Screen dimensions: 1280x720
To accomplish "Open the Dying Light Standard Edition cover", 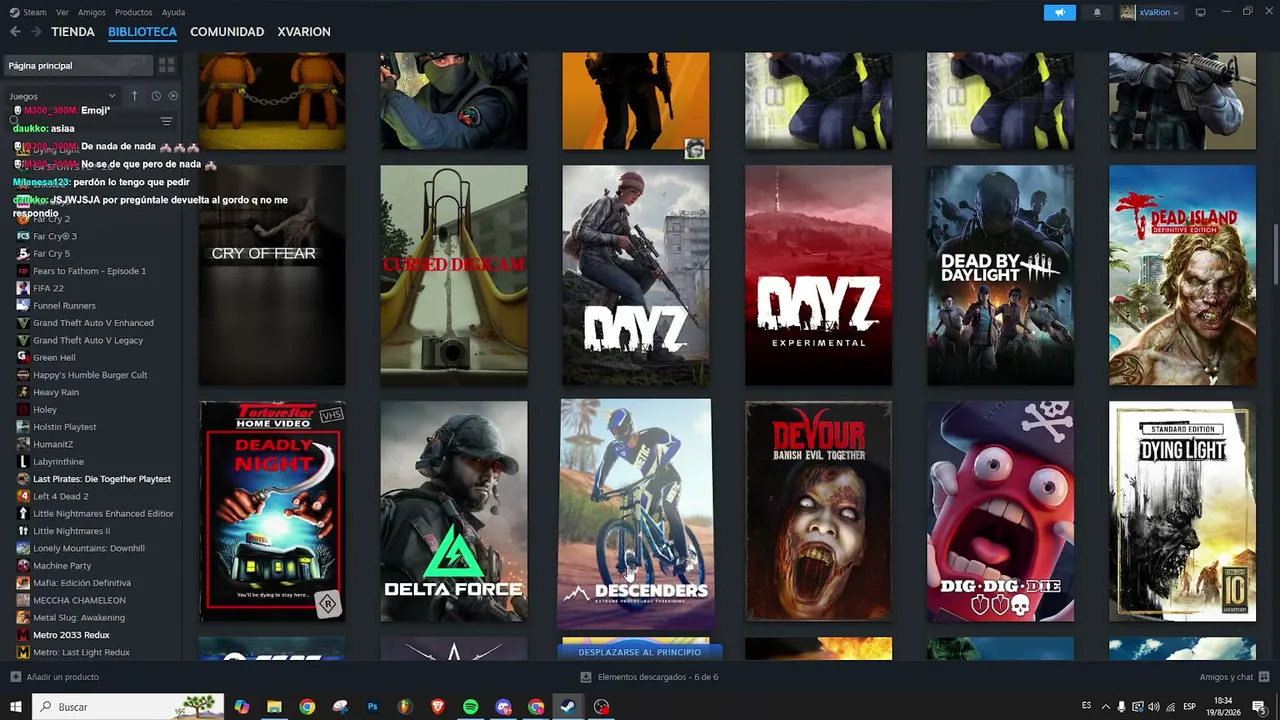I will [x=1182, y=511].
